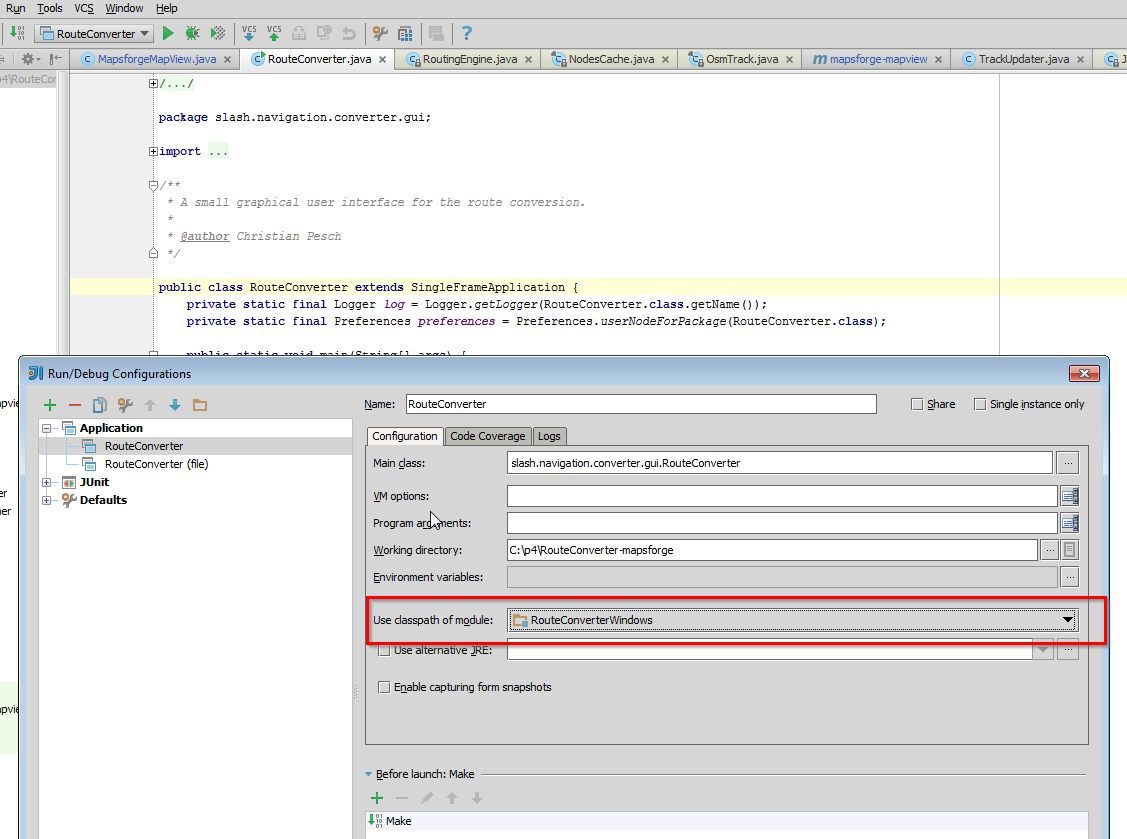
Task: Expand the JUnit tree node
Action: [47, 482]
